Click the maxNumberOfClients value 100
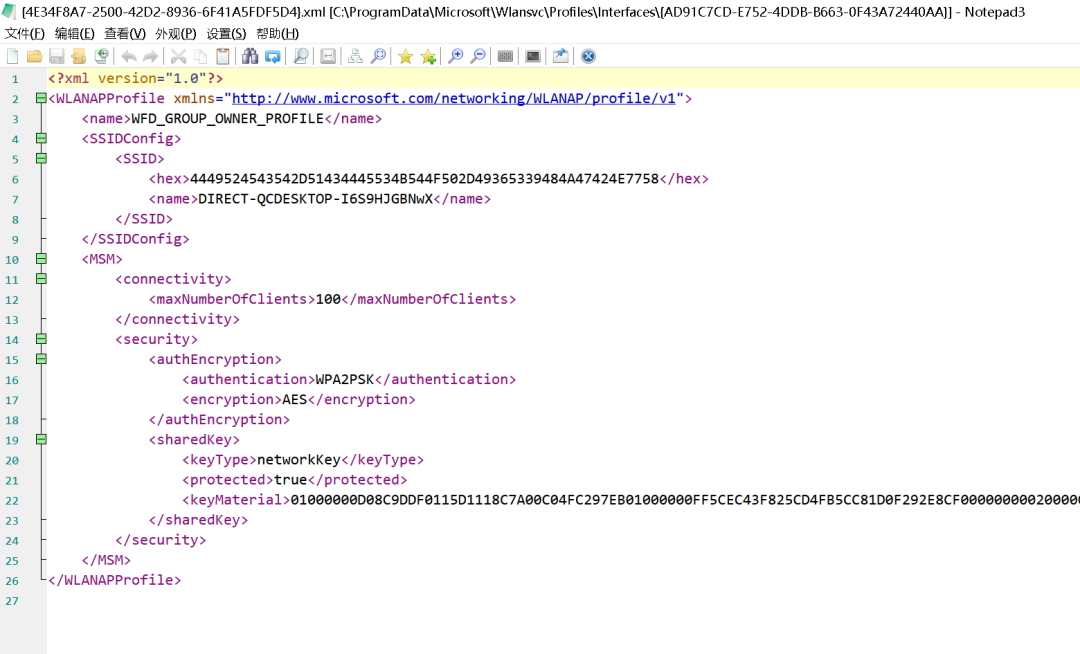This screenshot has width=1080, height=654. tap(329, 299)
